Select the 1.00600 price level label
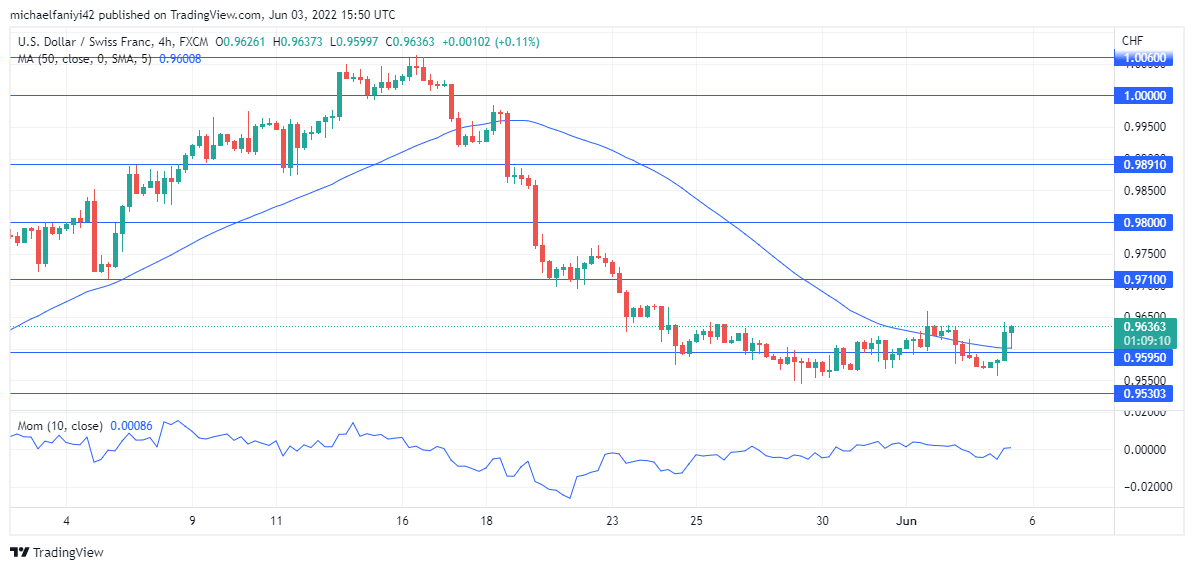 pyautogui.click(x=1145, y=57)
